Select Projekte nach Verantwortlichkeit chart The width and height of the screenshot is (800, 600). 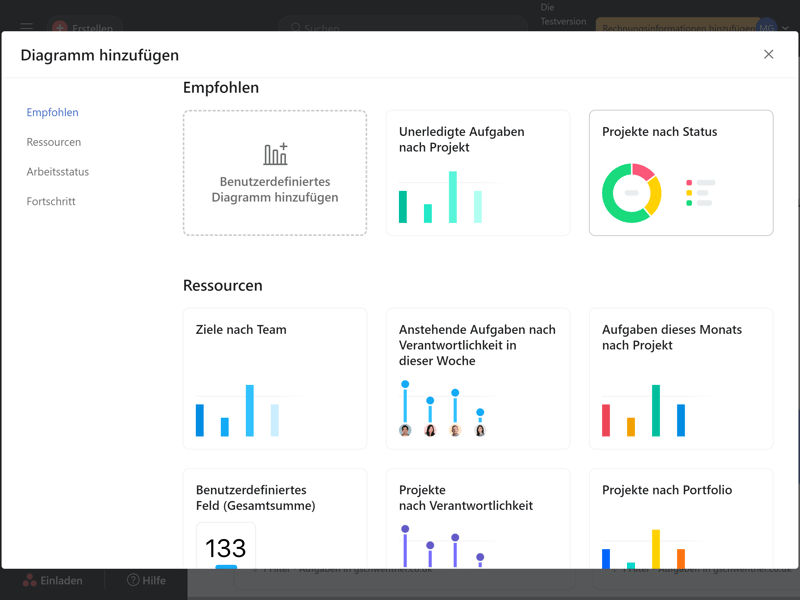478,518
